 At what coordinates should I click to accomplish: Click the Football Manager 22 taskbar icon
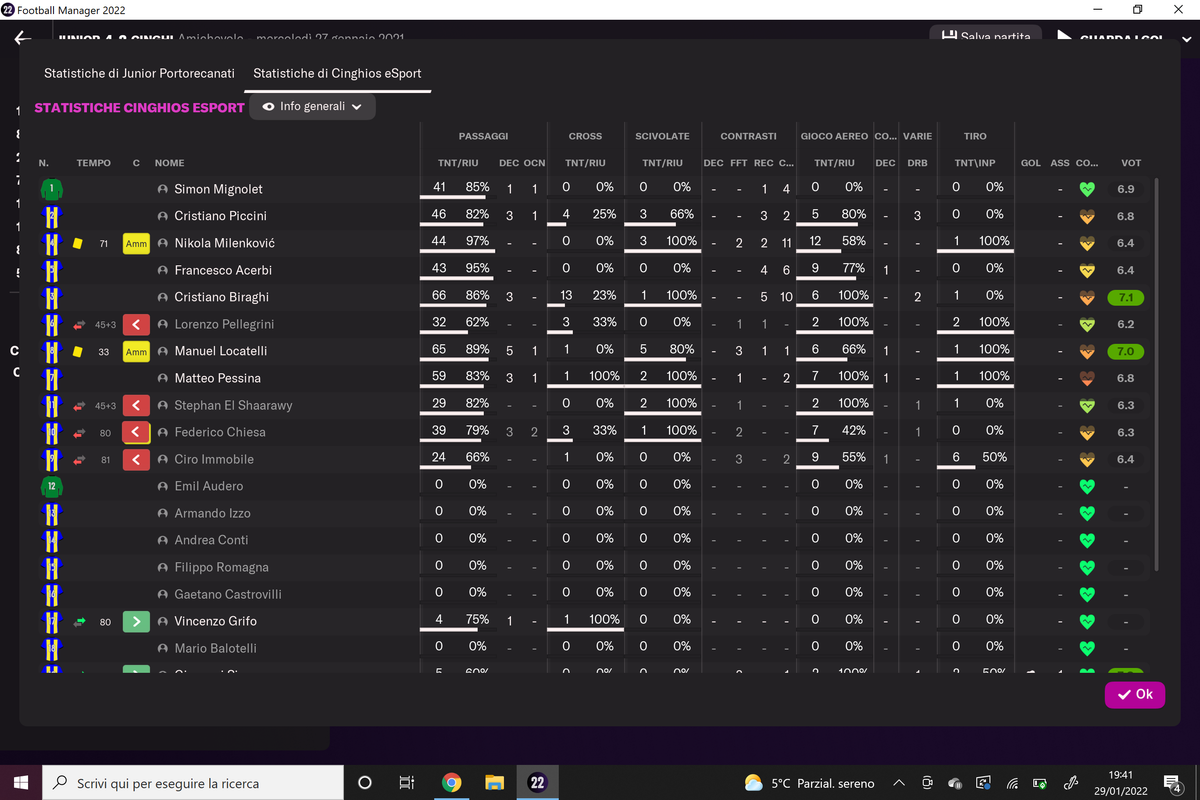(x=537, y=783)
